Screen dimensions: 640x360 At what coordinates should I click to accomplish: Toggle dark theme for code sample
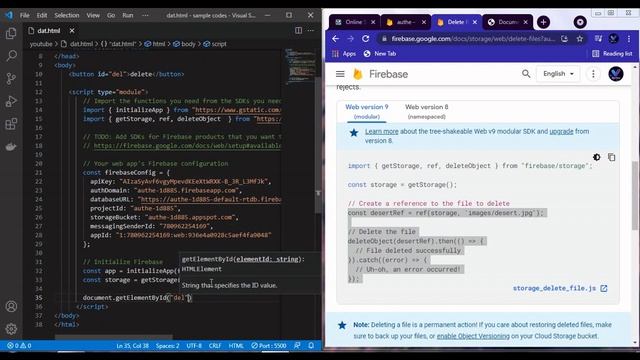coord(597,157)
